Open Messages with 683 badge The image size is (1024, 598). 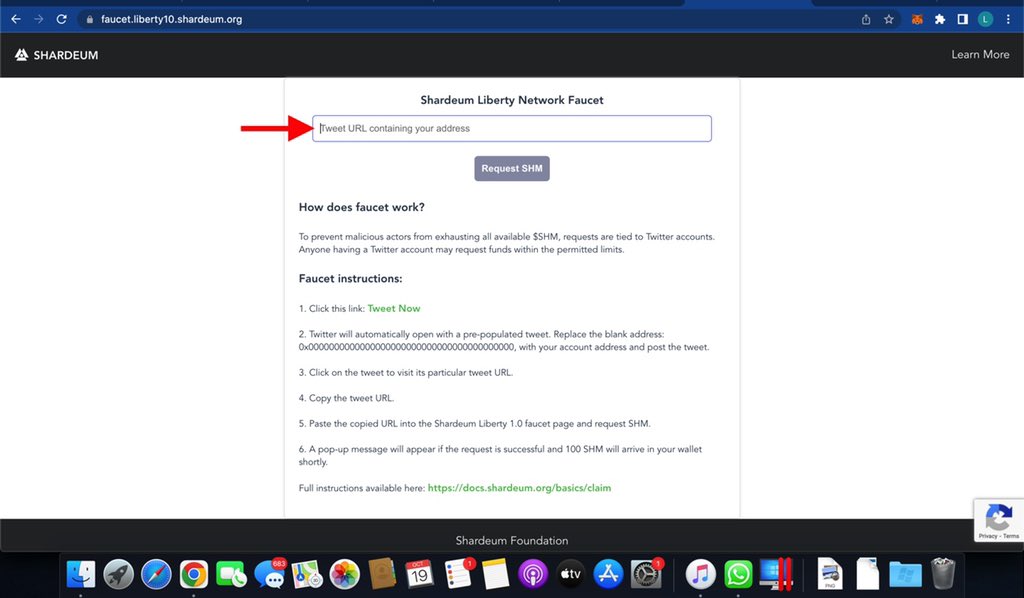270,574
